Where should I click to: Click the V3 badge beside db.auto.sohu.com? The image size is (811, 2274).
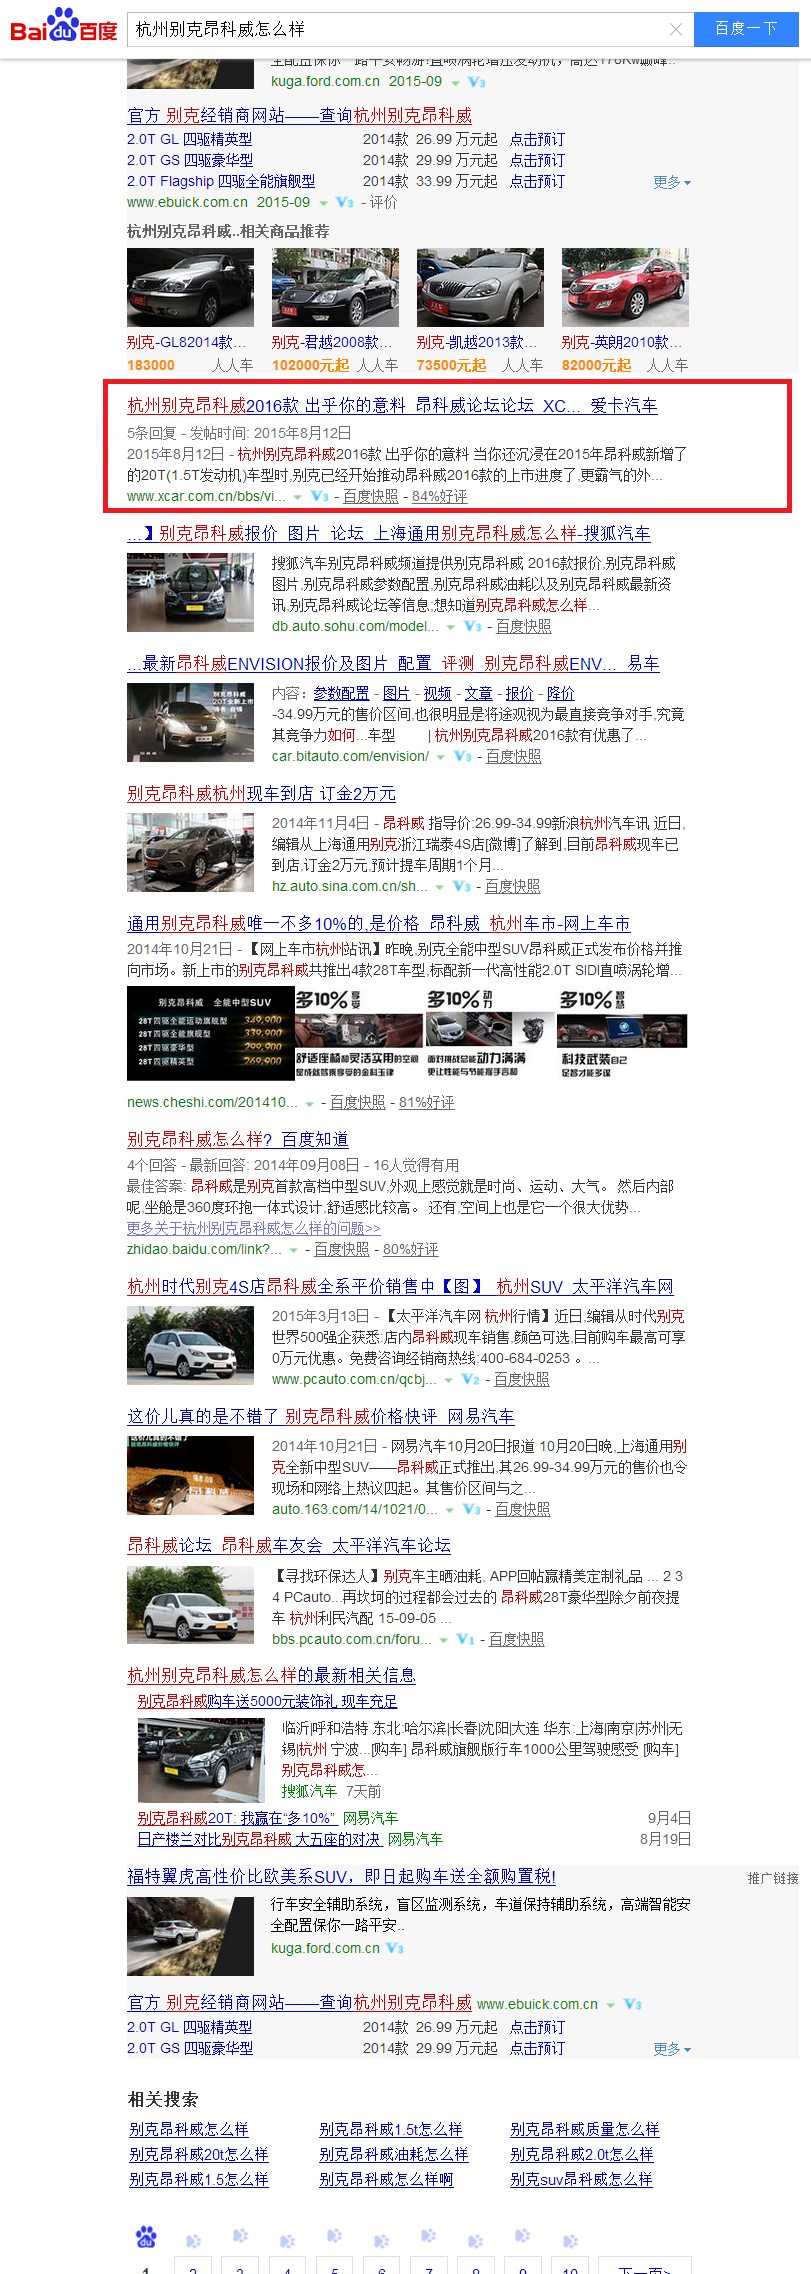(473, 626)
